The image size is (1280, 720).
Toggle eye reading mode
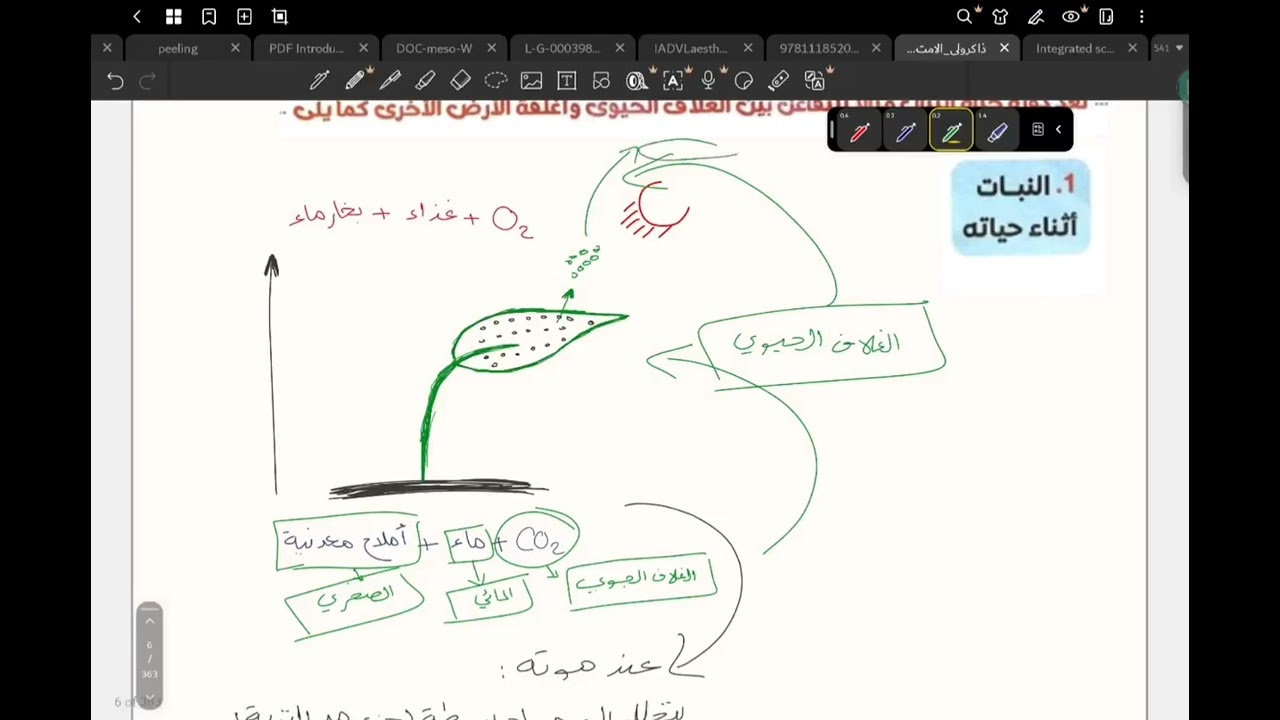1071,16
